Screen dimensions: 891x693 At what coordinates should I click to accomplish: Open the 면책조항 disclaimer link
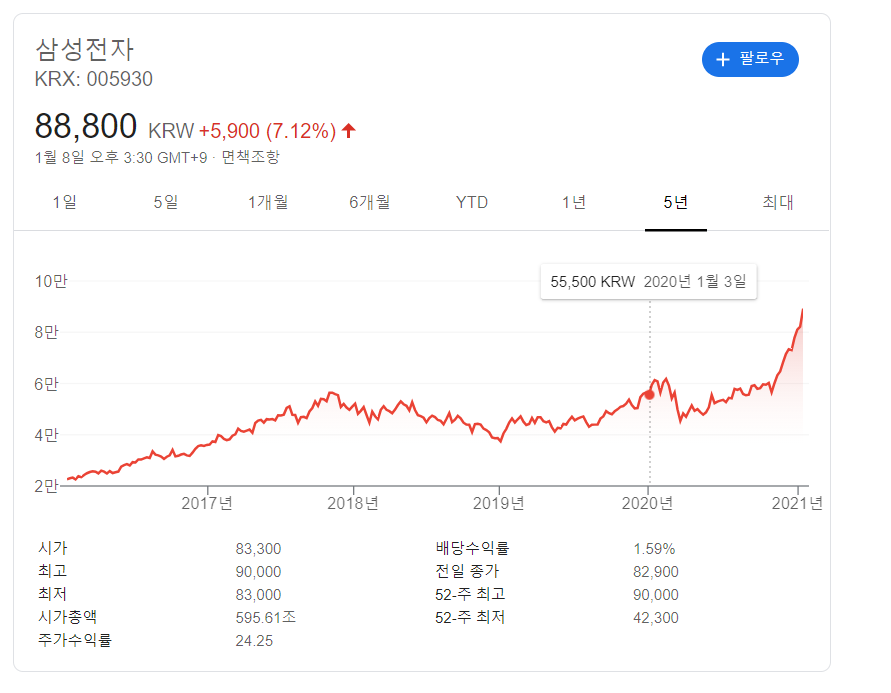point(251,157)
